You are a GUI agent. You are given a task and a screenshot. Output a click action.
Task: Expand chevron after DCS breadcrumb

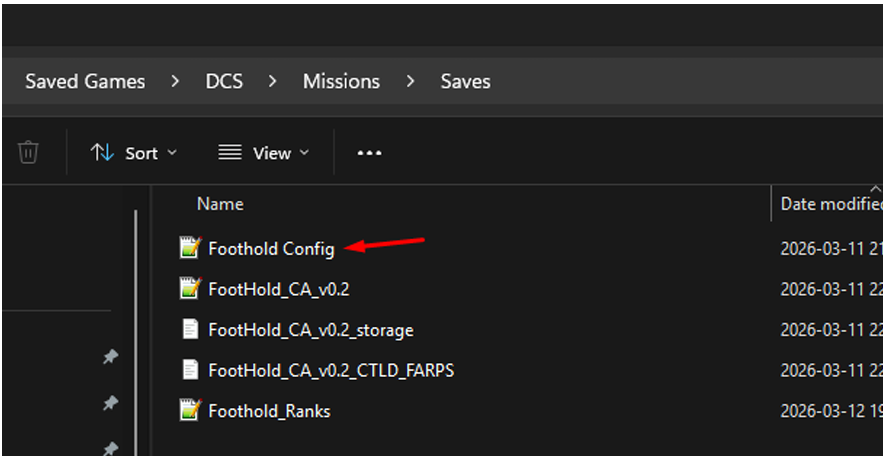[x=273, y=82]
